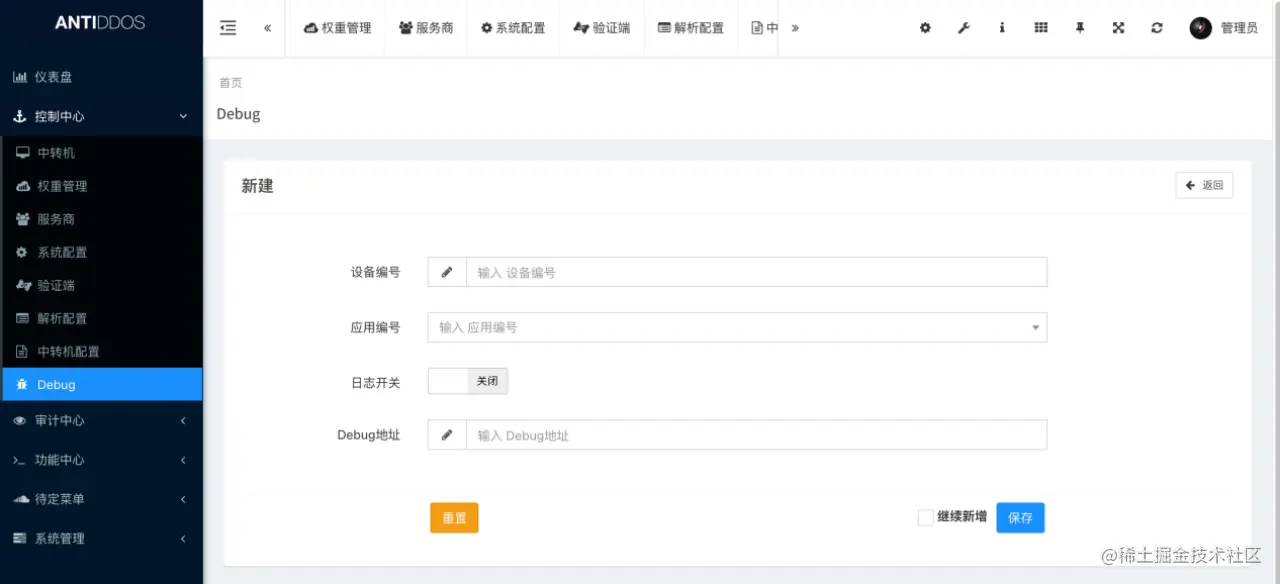Click the 返回 back button
The image size is (1280, 584).
pyautogui.click(x=1204, y=185)
